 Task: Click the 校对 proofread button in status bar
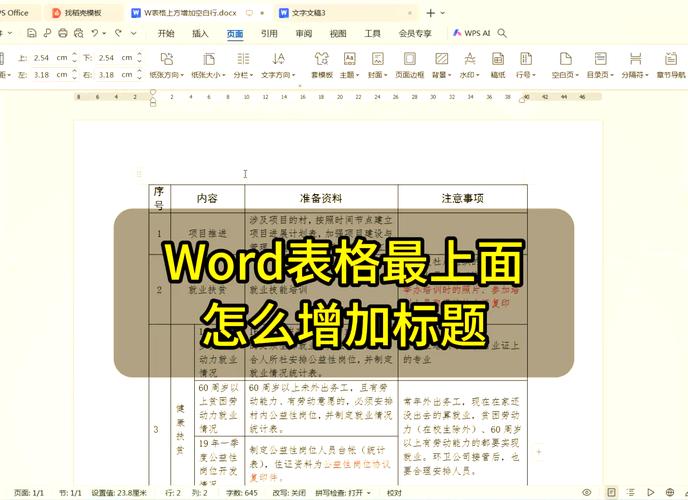pyautogui.click(x=394, y=493)
